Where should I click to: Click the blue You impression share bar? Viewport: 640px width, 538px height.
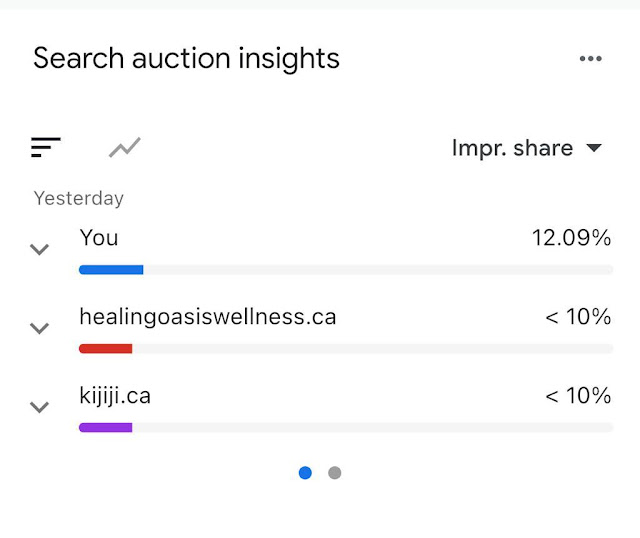pyautogui.click(x=111, y=269)
